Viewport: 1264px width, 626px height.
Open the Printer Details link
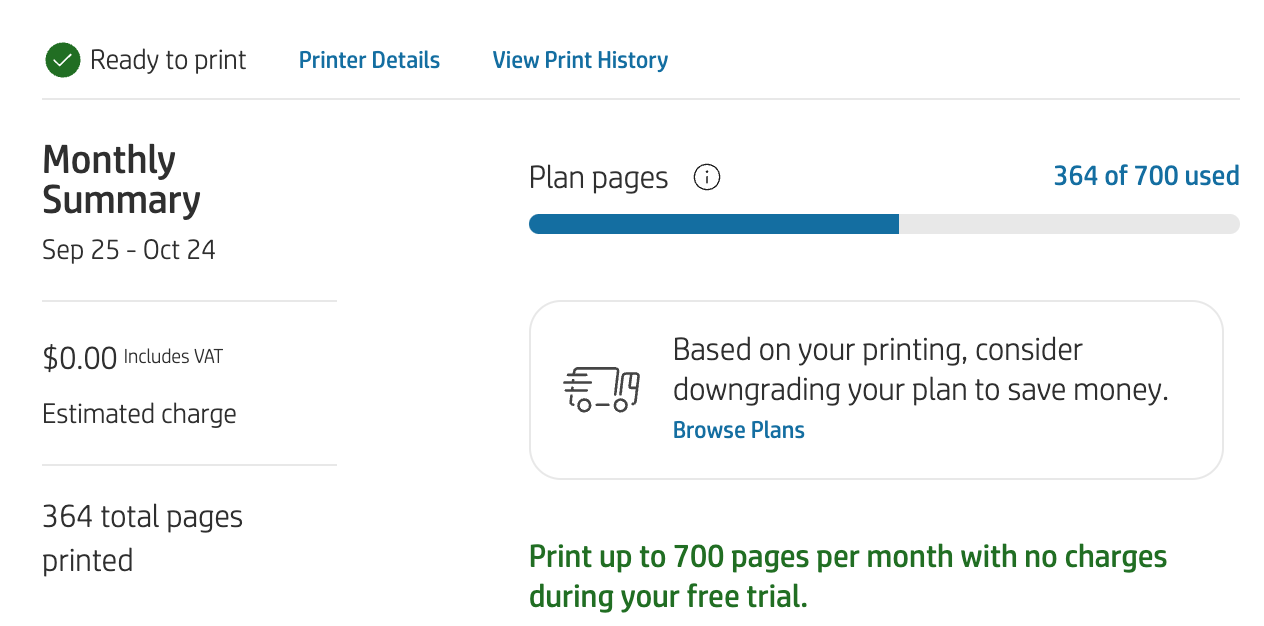pos(369,60)
